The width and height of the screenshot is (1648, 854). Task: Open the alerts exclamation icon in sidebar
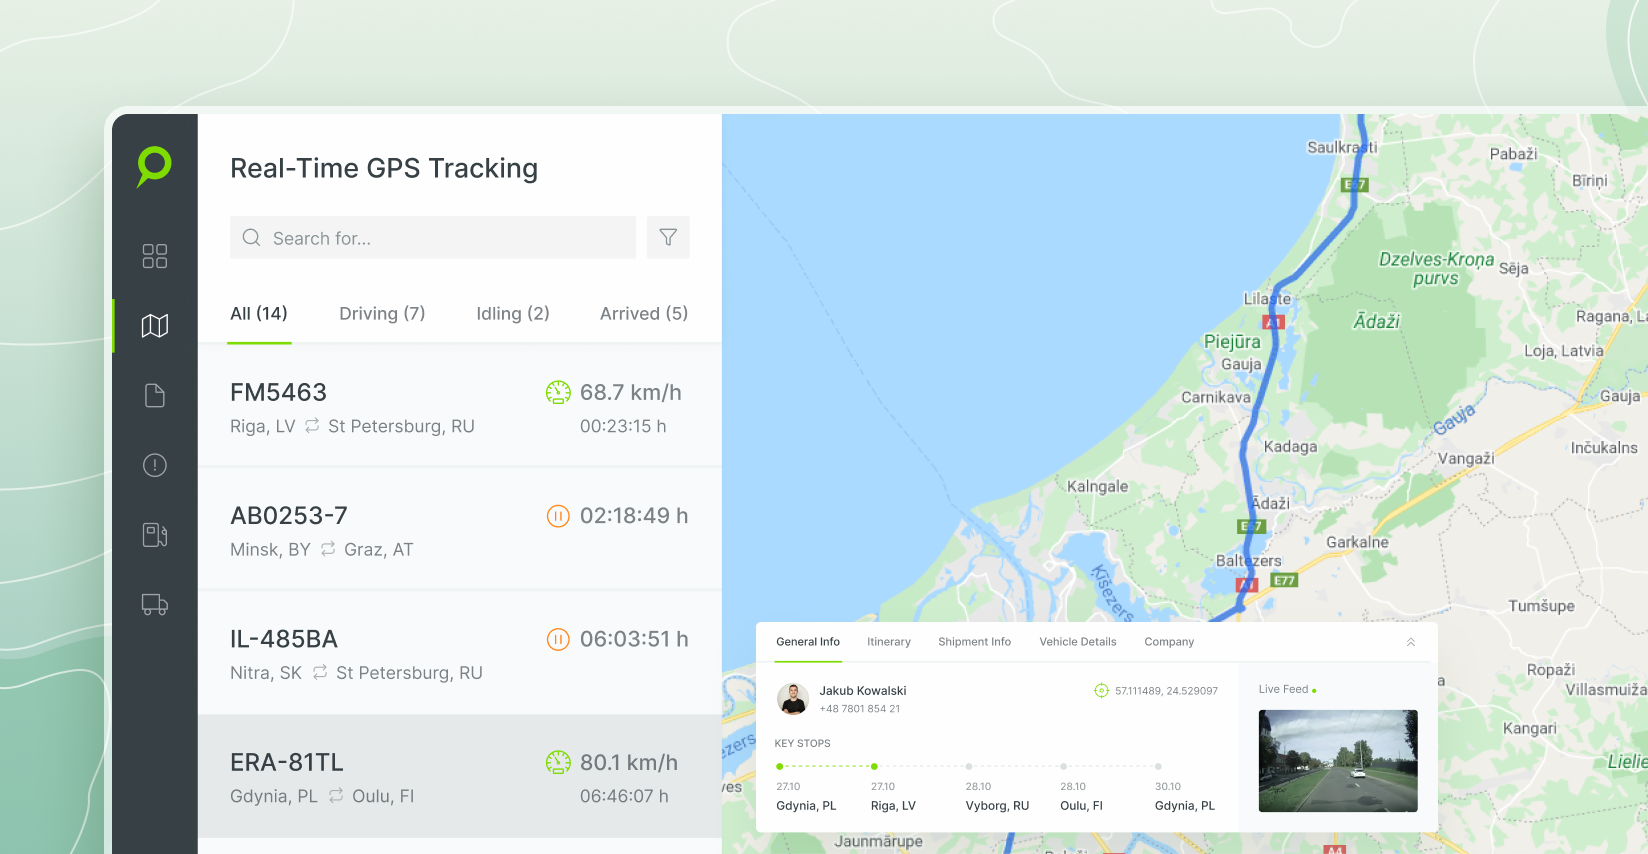click(155, 465)
